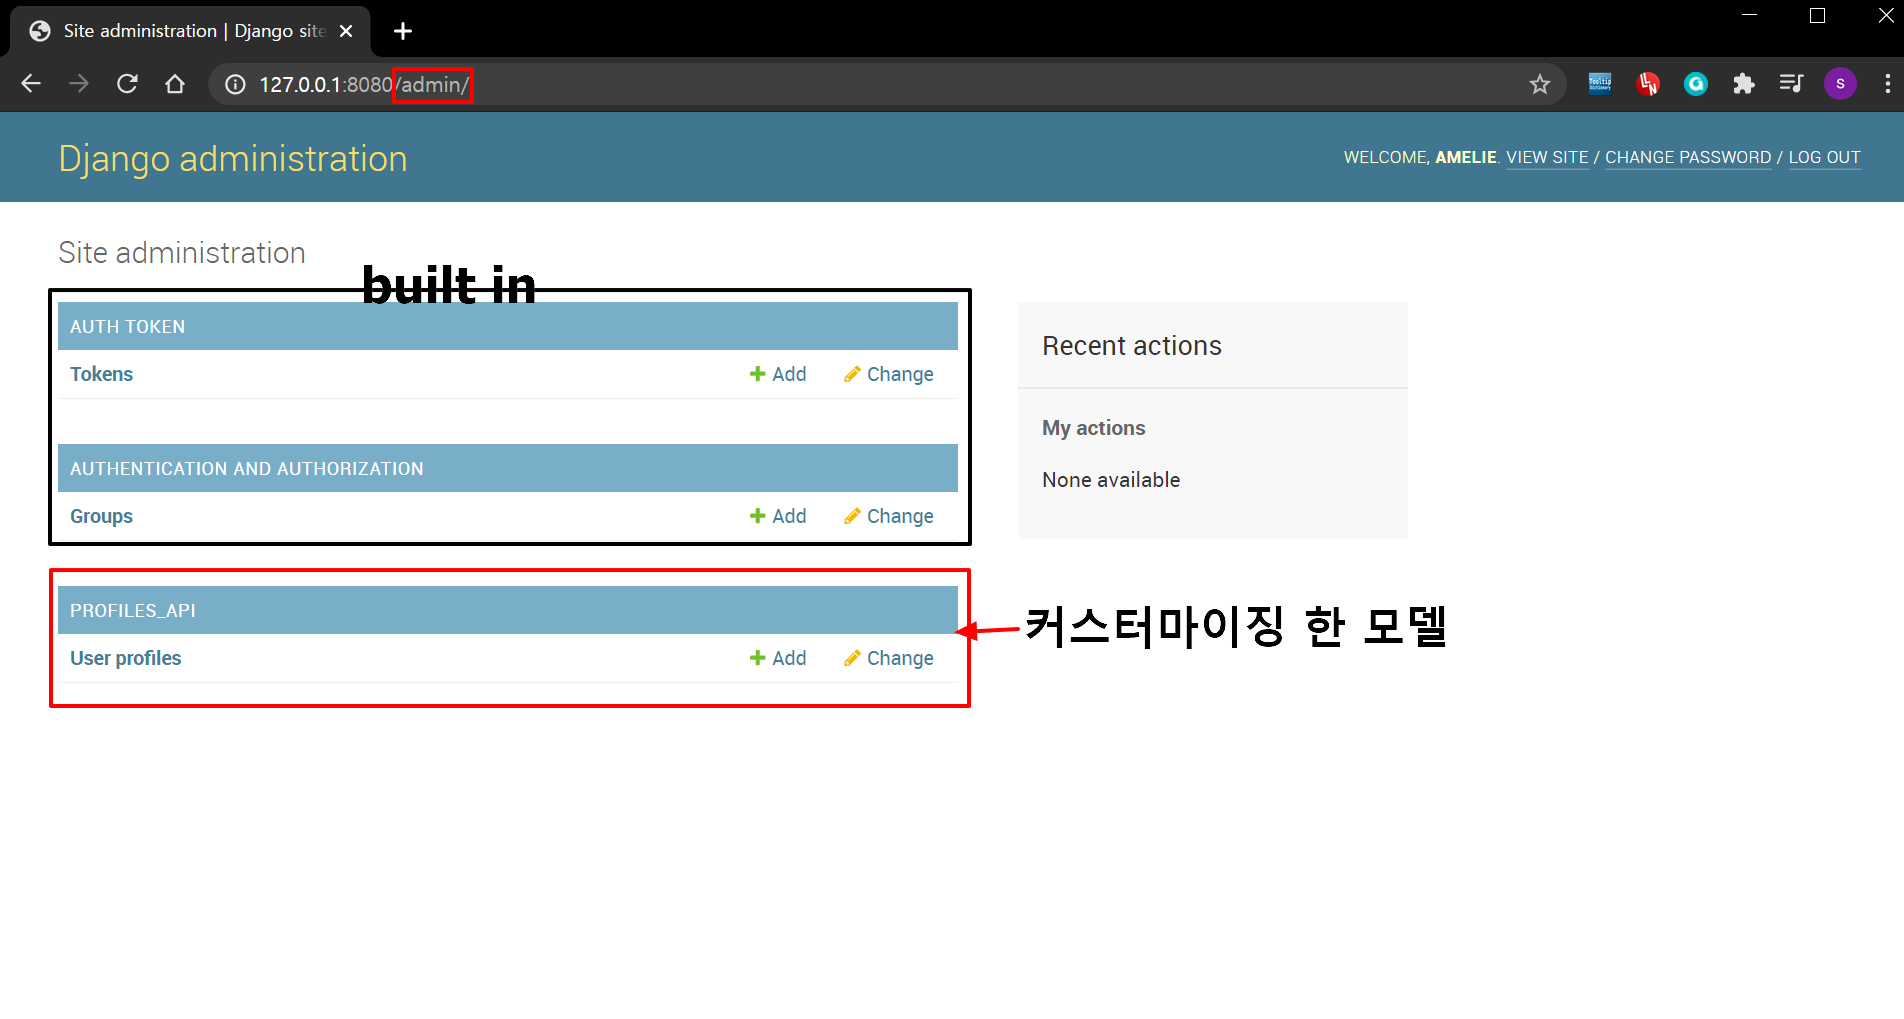Open the Chrome three-dot menu
Screen dimensions: 1904x1019
pos(1887,84)
